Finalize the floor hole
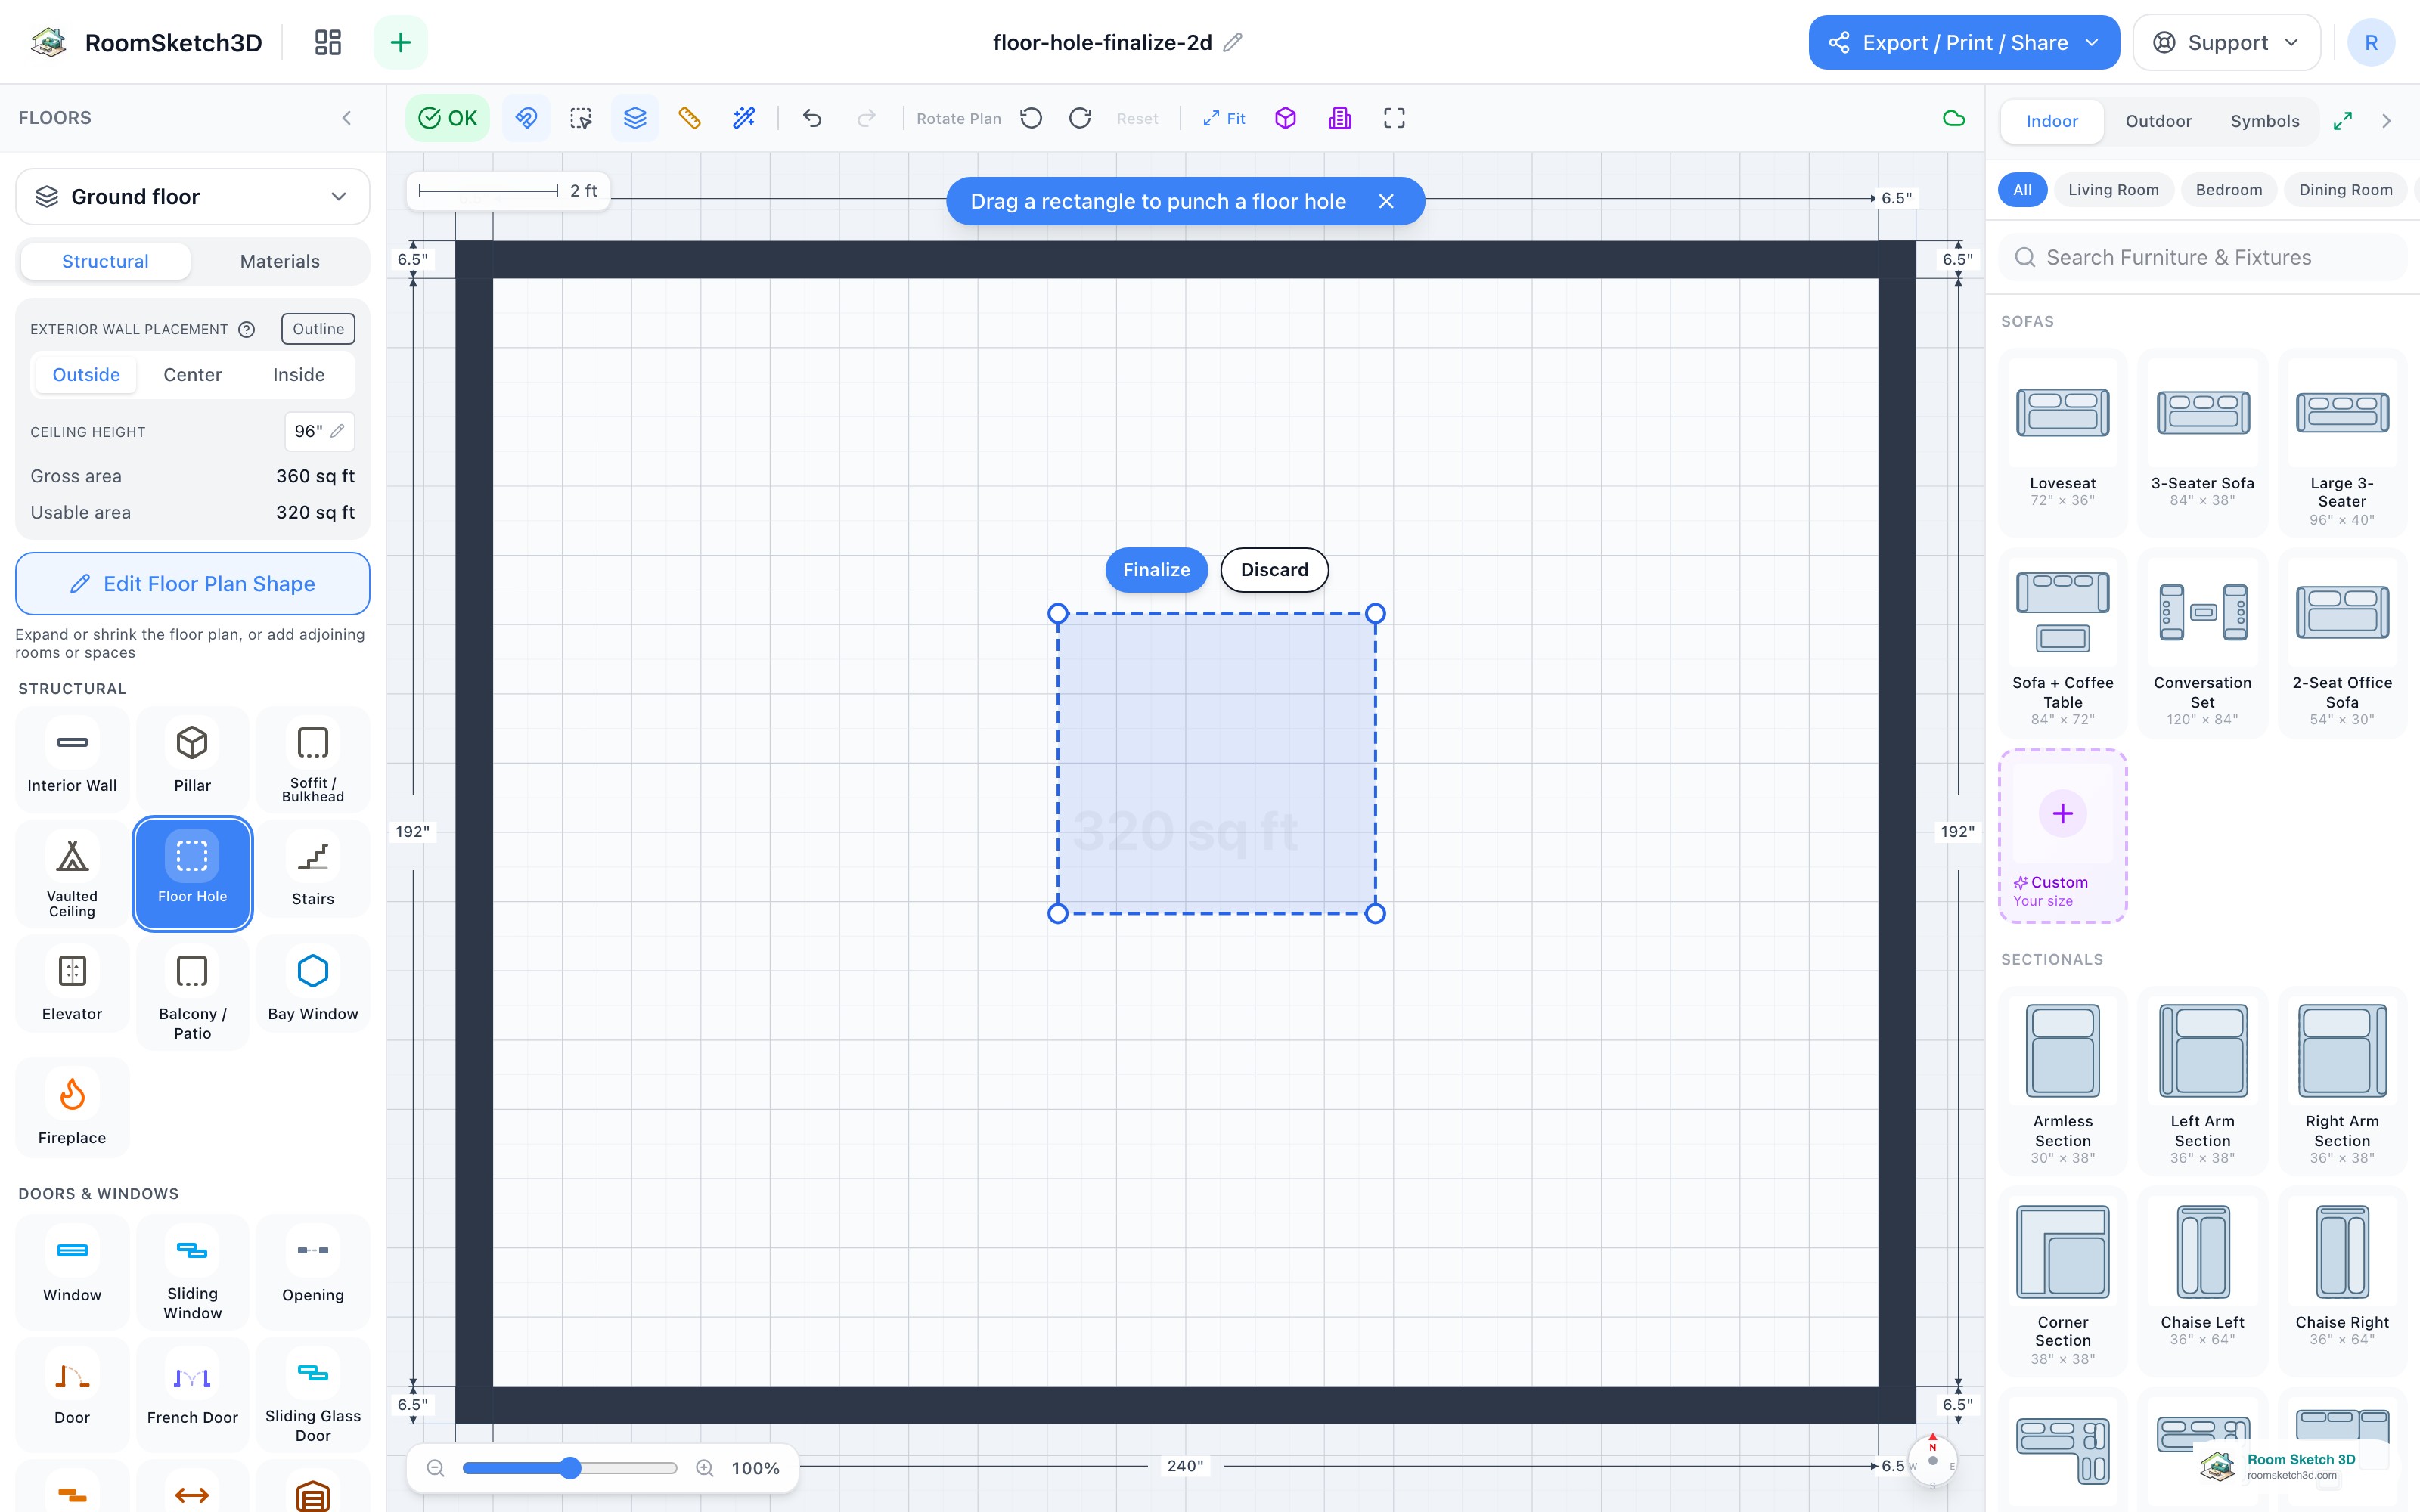 coord(1156,570)
